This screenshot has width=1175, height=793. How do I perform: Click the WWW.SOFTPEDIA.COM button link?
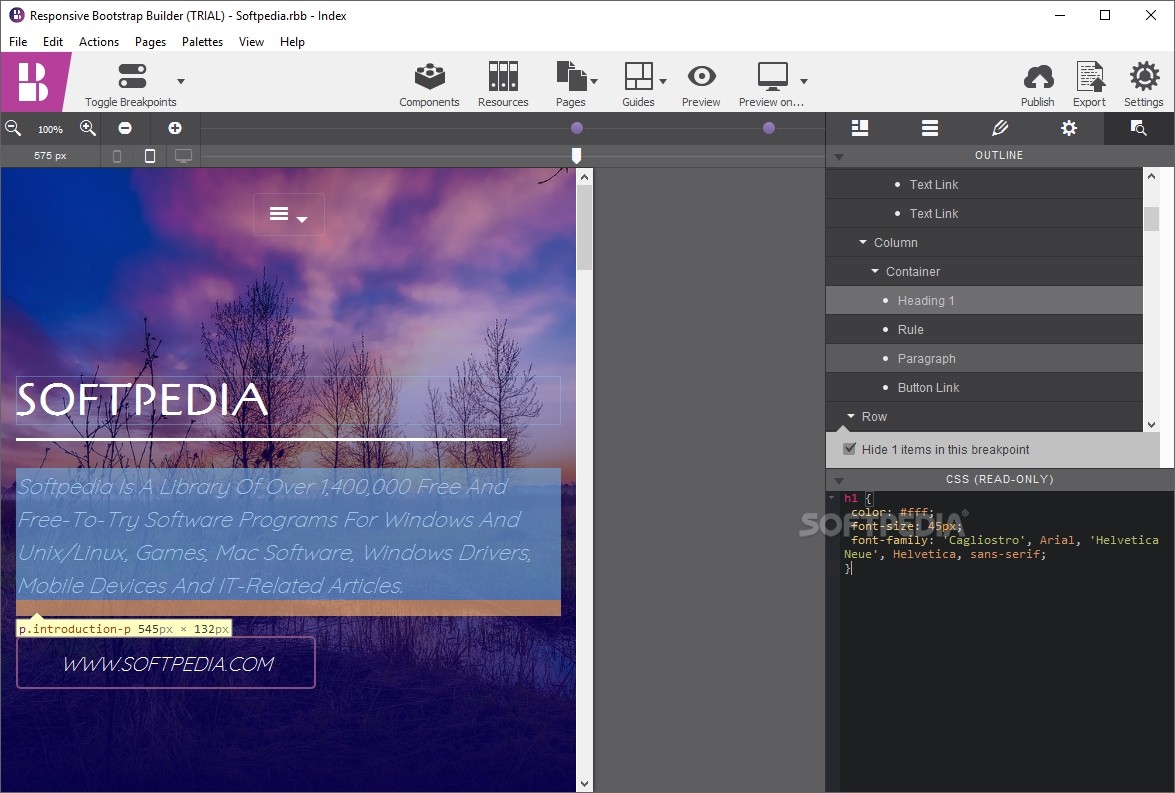pos(166,663)
